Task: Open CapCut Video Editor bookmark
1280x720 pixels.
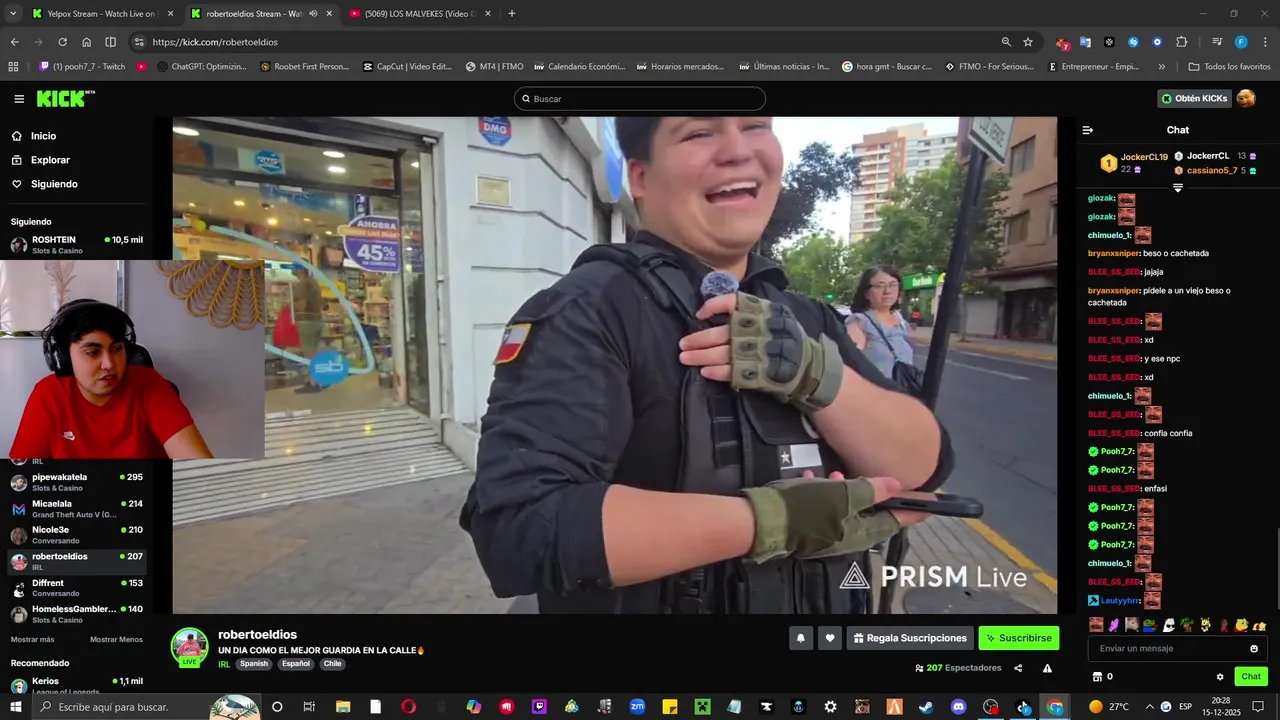Action: pos(406,67)
